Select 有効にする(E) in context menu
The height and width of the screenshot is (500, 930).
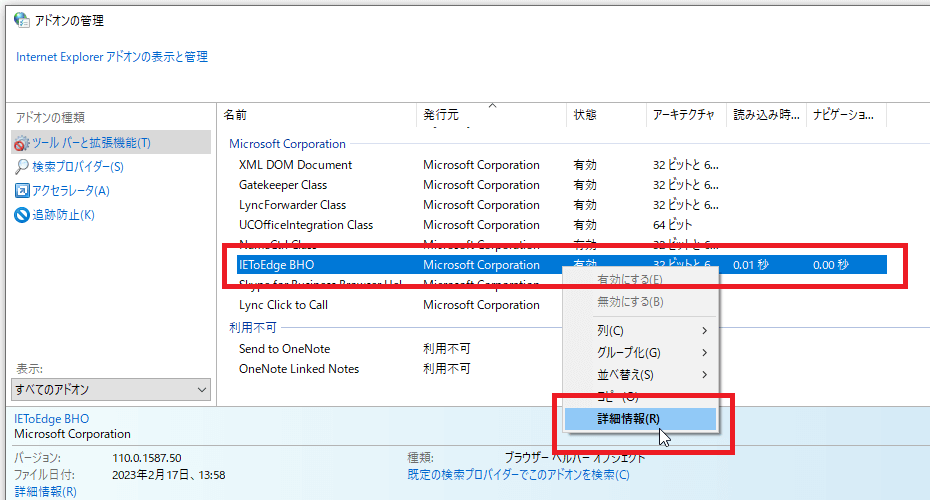630,279
